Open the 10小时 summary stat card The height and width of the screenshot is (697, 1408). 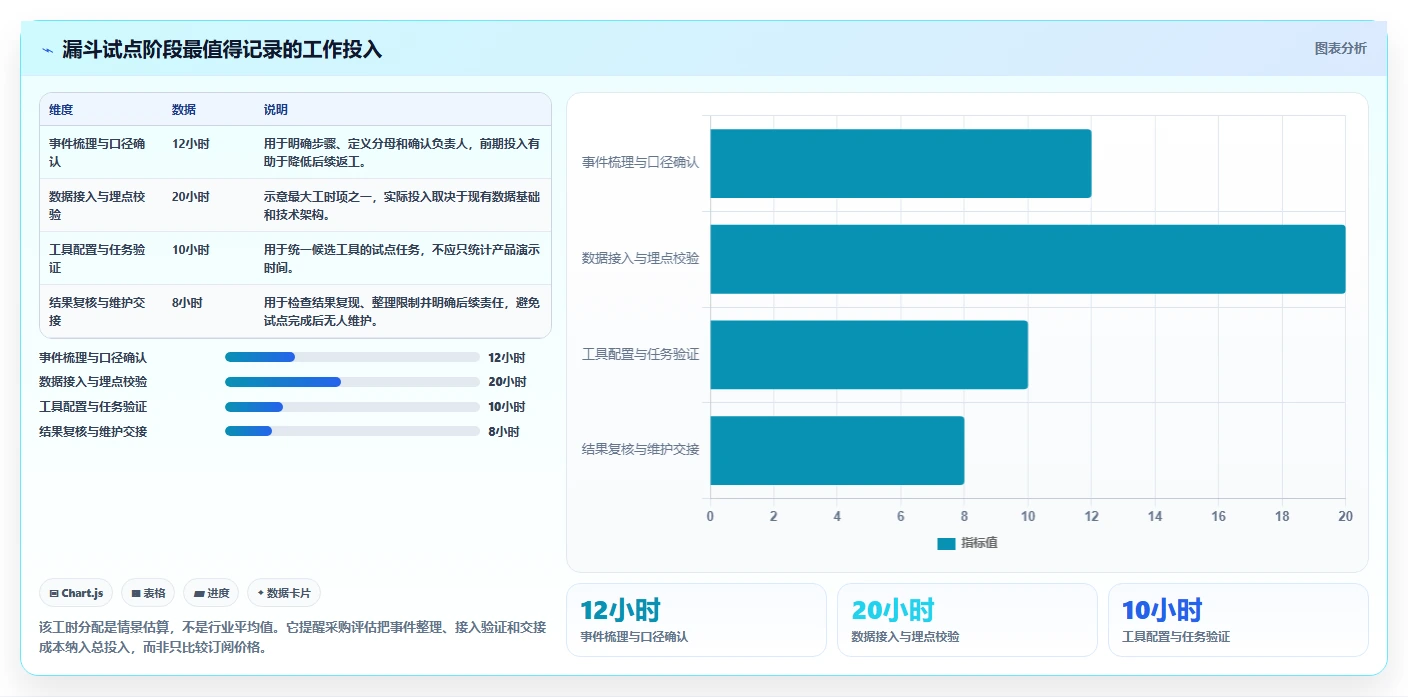coord(1238,620)
